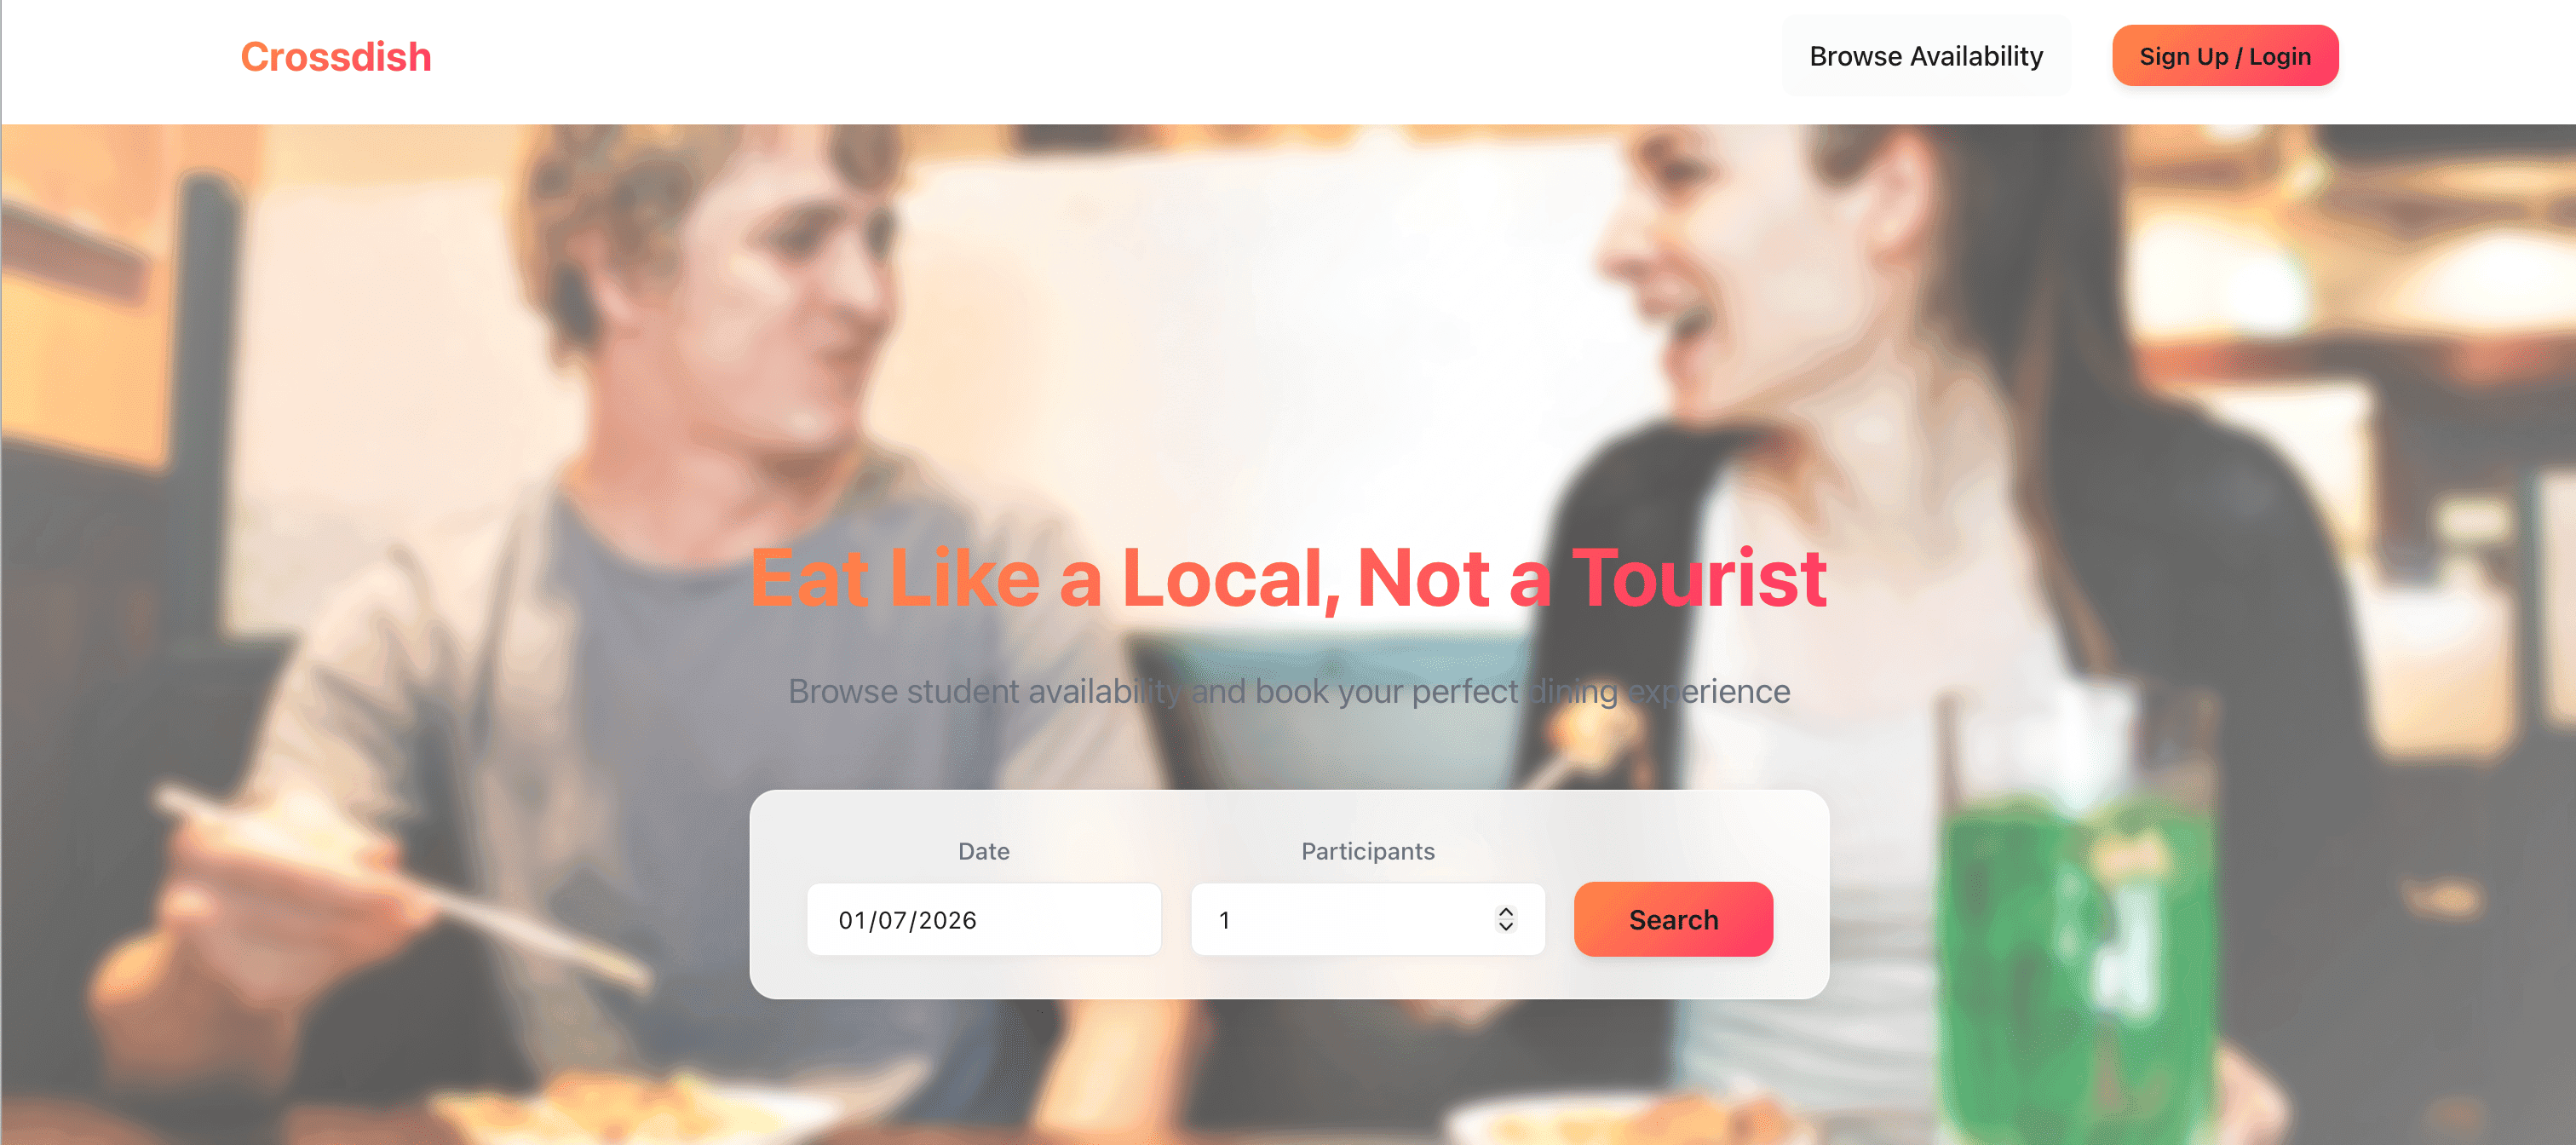Click the 'Browse student availability' subtitle text
2576x1145 pixels.
(1289, 691)
